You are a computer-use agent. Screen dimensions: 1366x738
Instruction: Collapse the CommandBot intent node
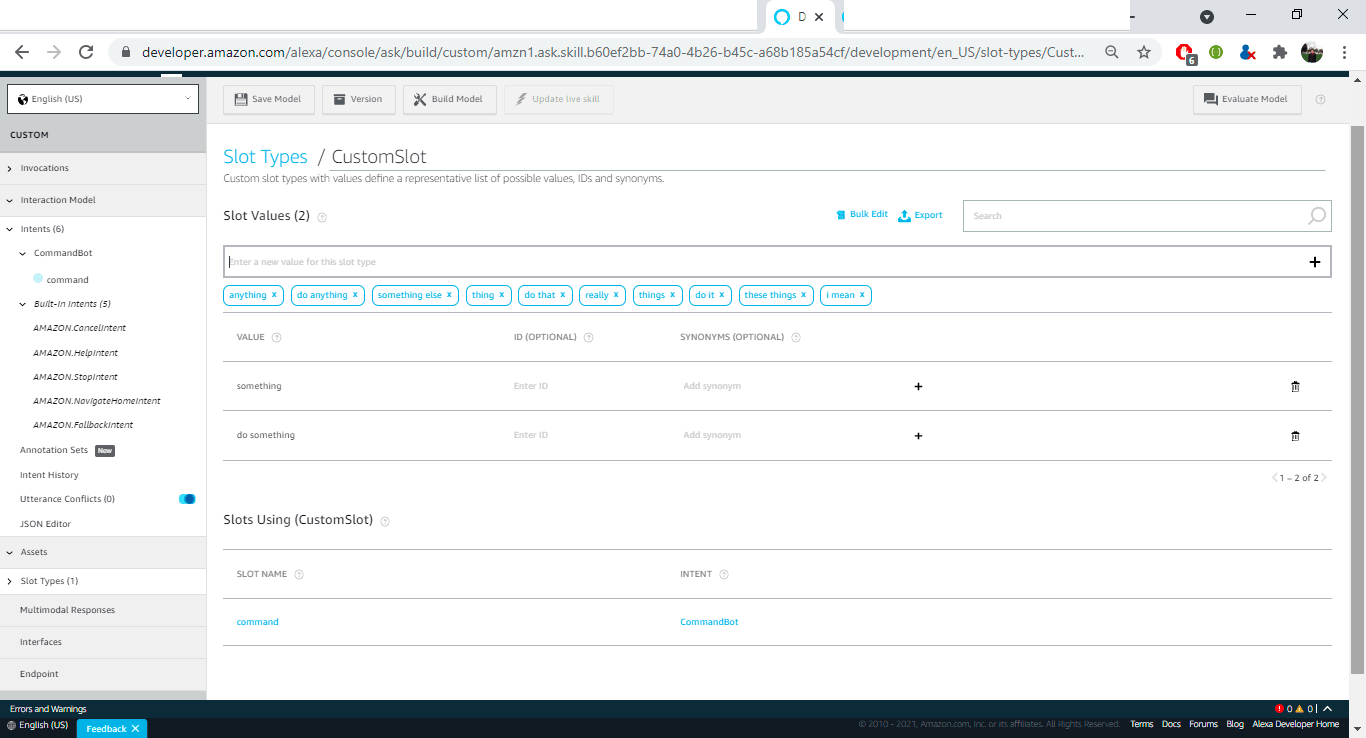coord(23,254)
